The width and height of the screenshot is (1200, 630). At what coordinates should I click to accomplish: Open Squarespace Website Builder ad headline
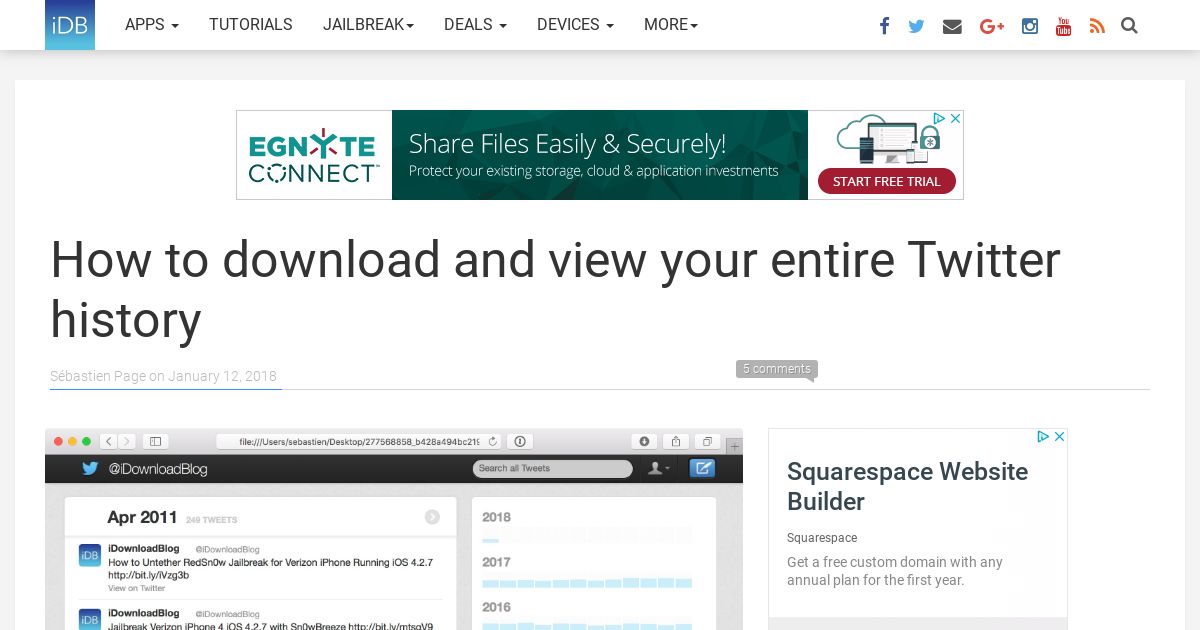click(907, 486)
